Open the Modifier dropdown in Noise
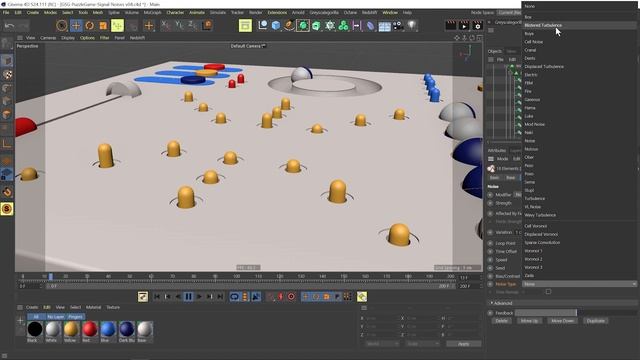The width and height of the screenshot is (640, 360). click(517, 195)
